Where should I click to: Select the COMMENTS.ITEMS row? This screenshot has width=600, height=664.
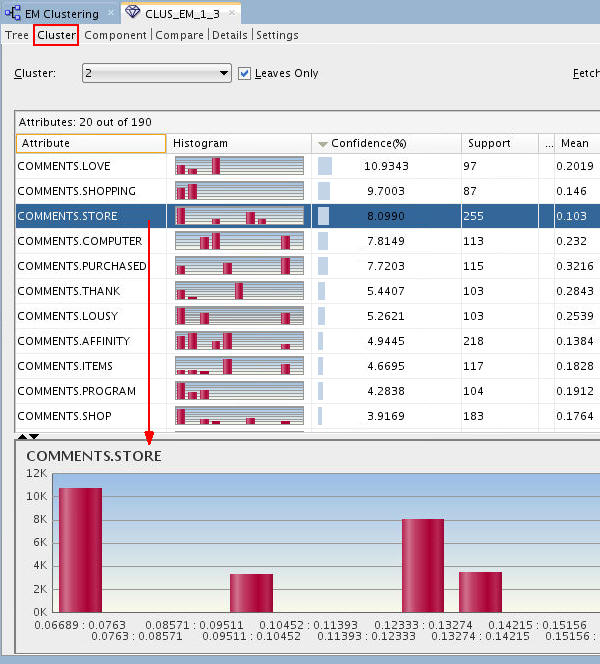click(307, 366)
